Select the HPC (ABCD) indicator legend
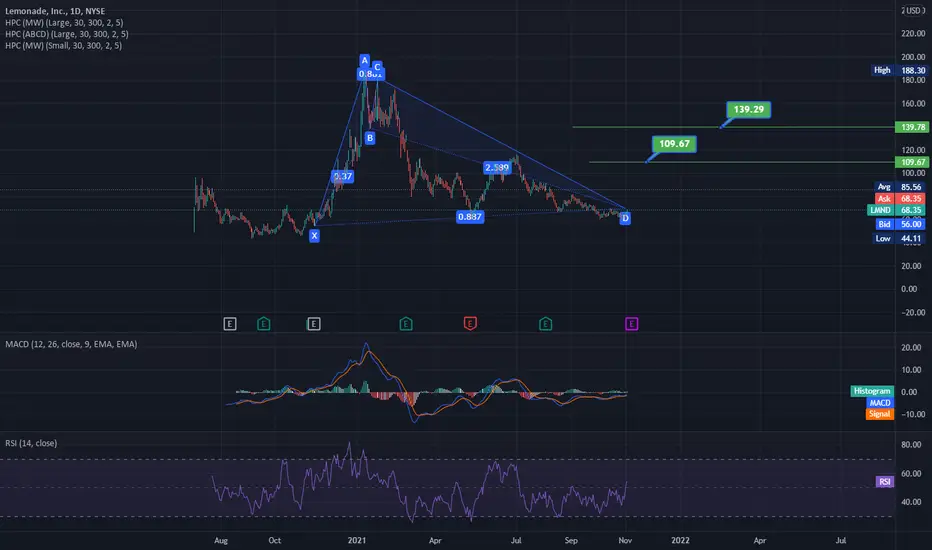Viewport: 932px width, 550px height. (x=67, y=34)
